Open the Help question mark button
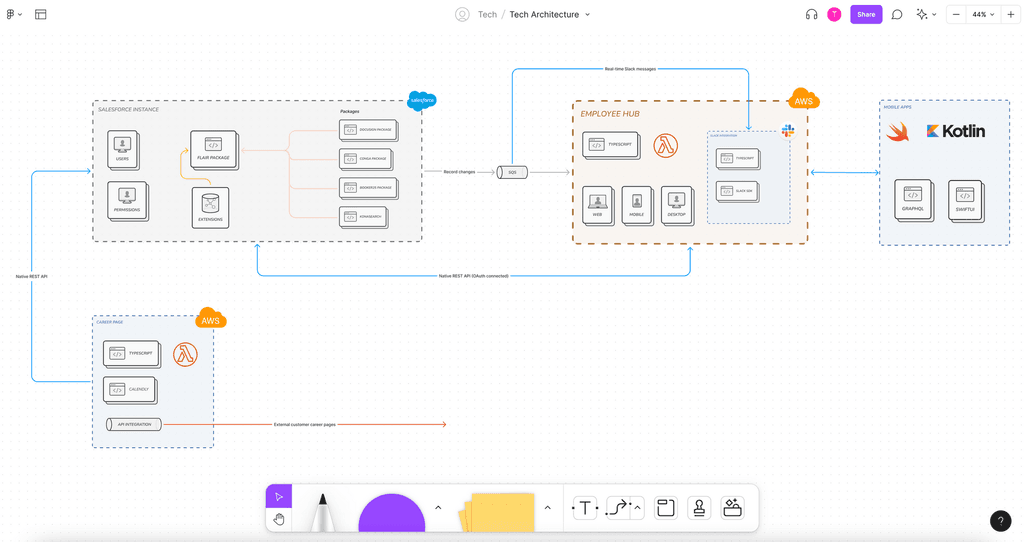The image size is (1024, 542). (1000, 520)
